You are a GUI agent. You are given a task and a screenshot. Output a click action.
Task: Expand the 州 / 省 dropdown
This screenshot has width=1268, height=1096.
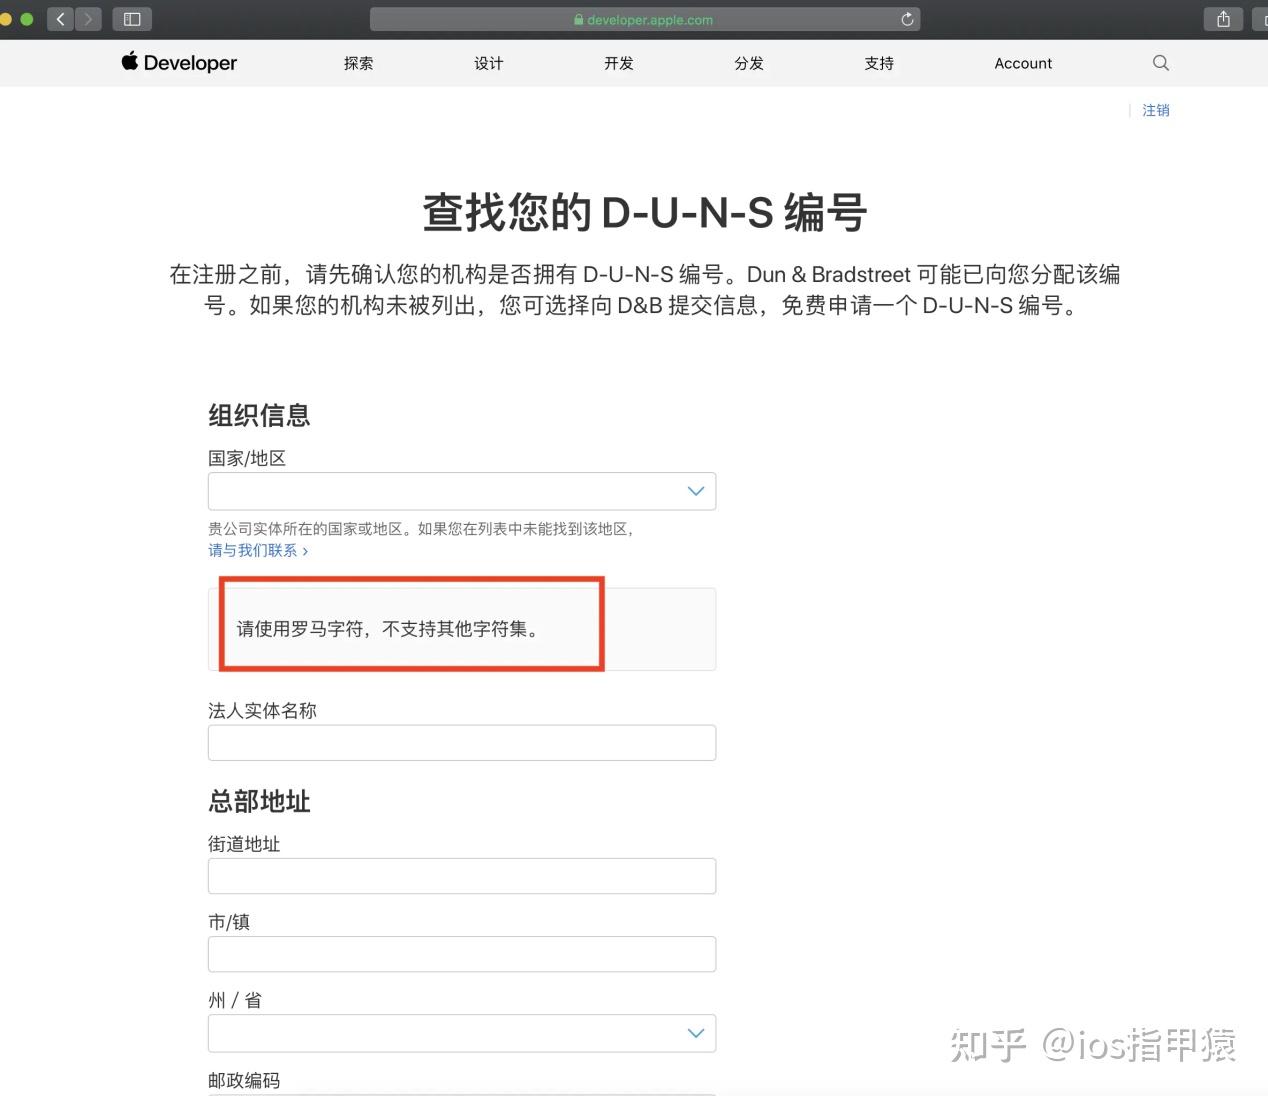click(462, 1033)
